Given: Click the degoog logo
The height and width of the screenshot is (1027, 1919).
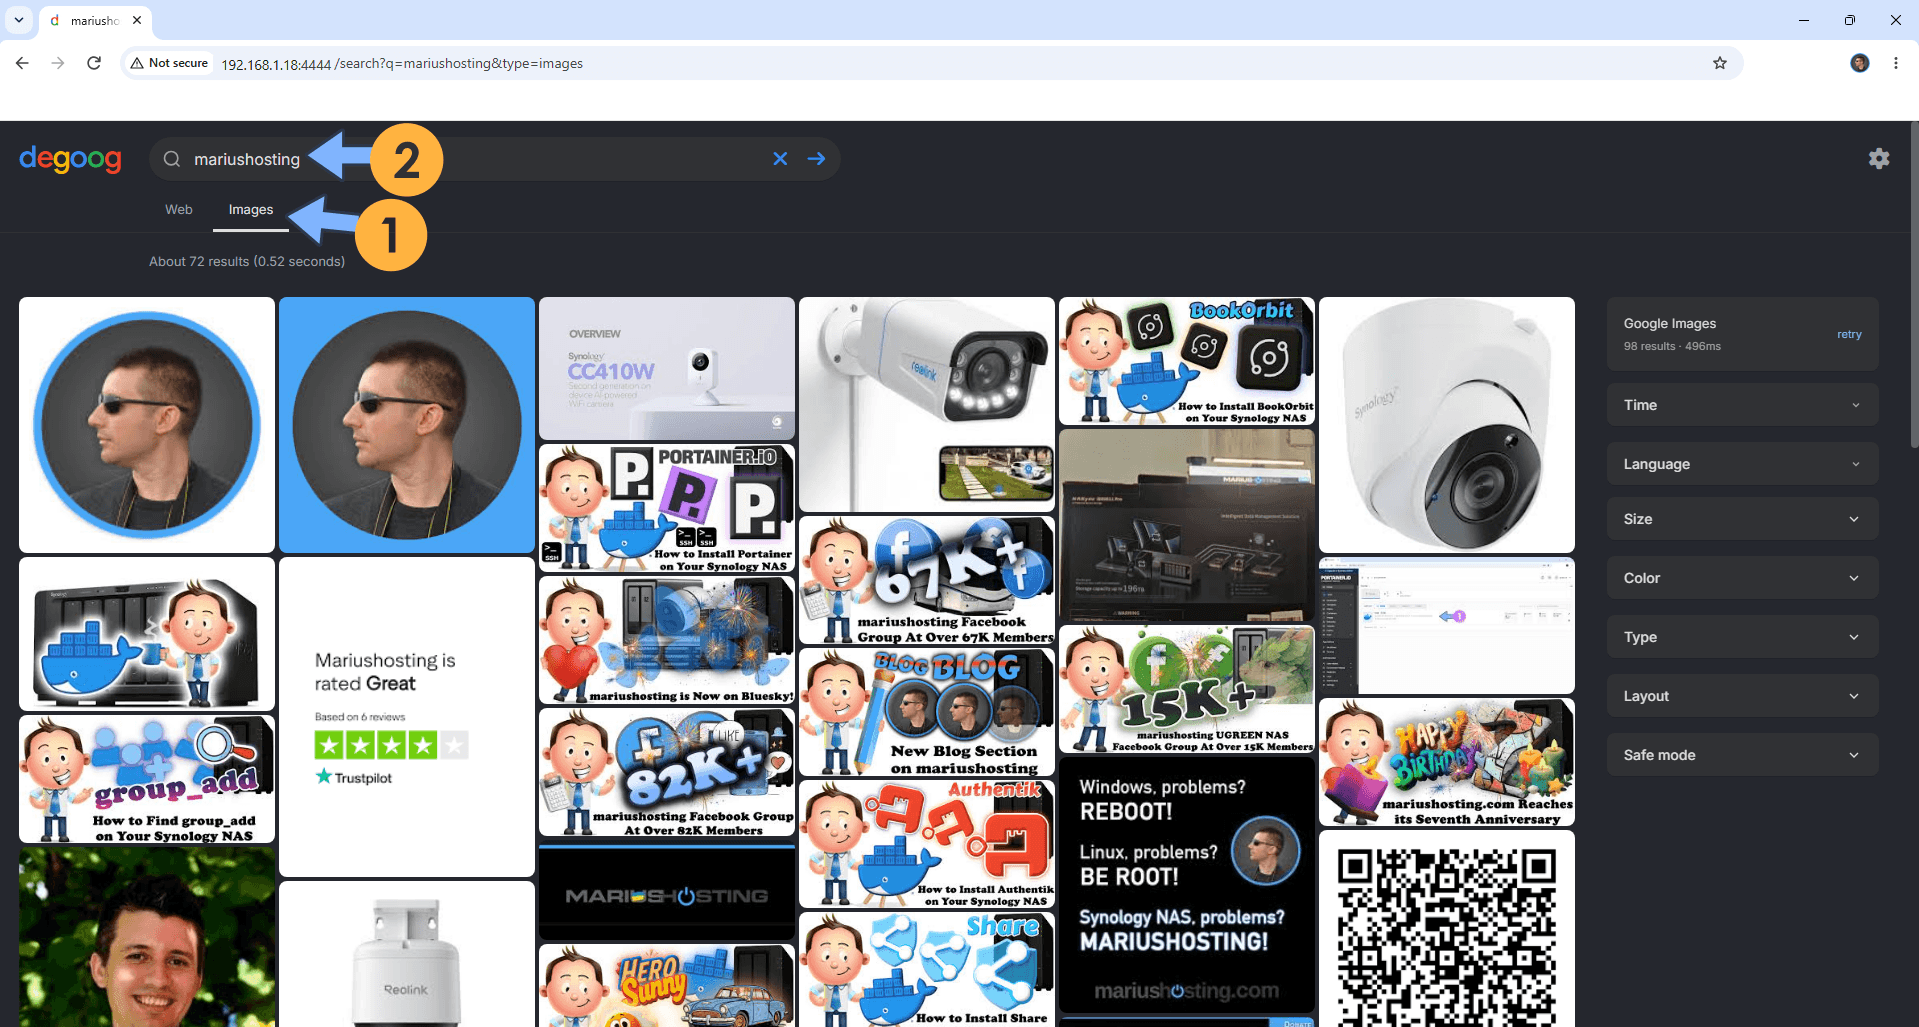Looking at the screenshot, I should [x=71, y=158].
